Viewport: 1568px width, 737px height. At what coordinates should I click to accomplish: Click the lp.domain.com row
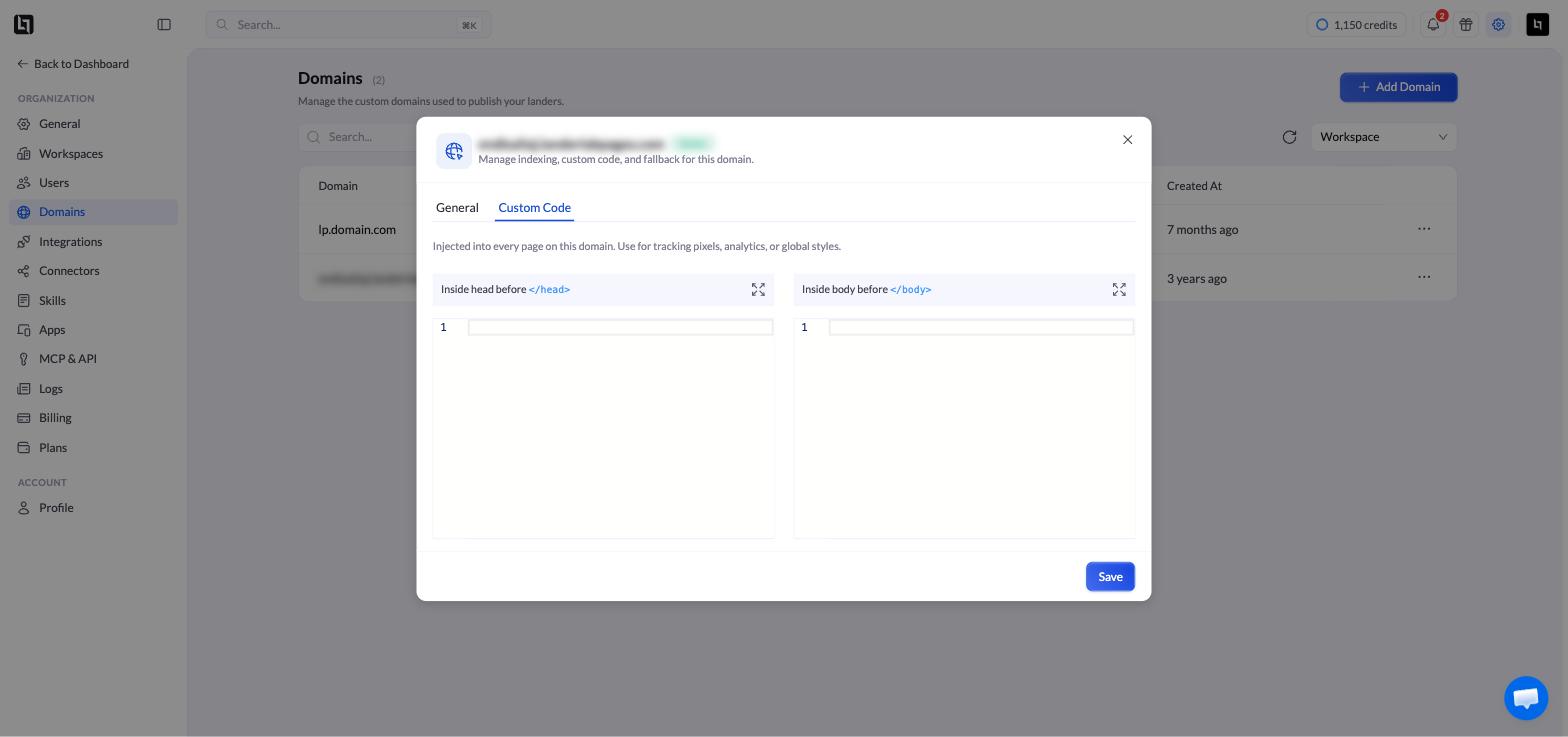point(877,229)
